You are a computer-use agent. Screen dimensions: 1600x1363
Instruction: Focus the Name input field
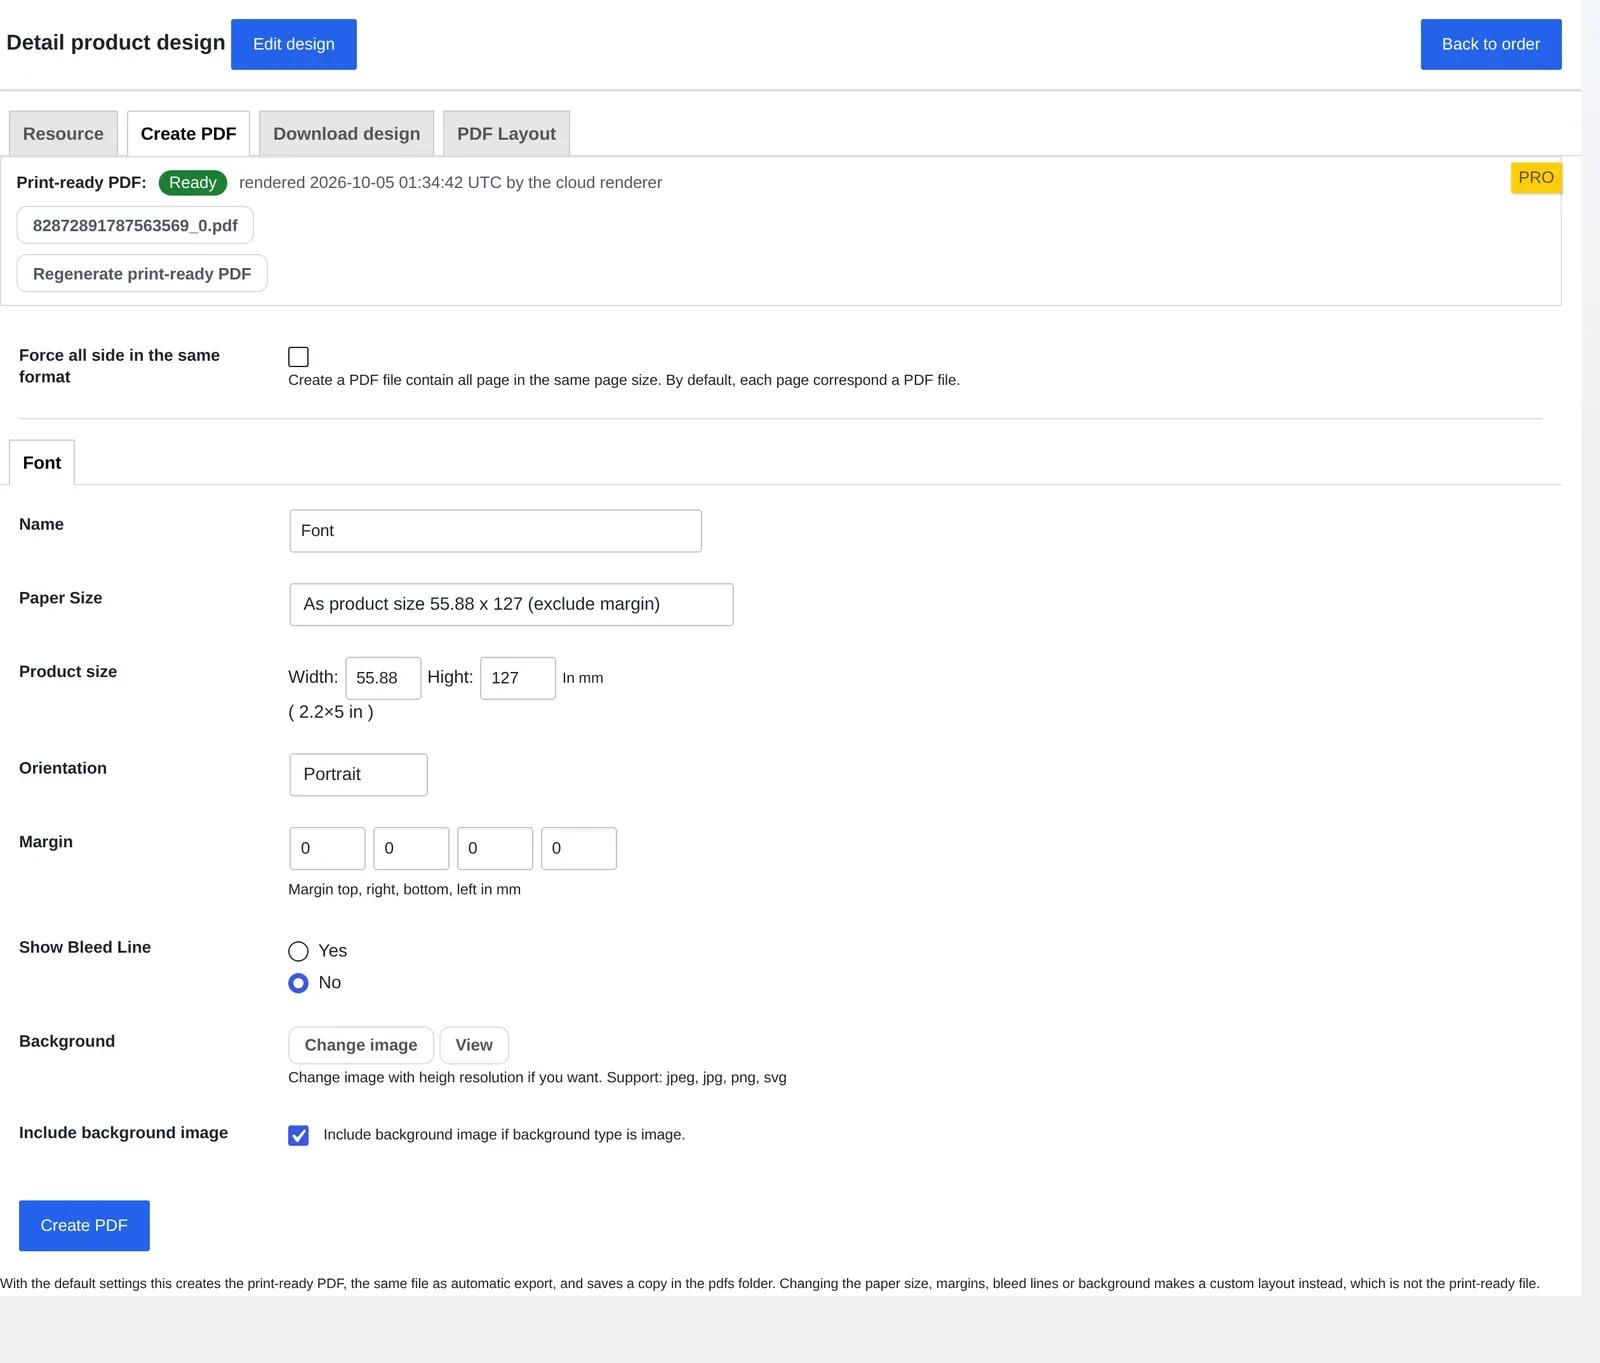pos(495,531)
